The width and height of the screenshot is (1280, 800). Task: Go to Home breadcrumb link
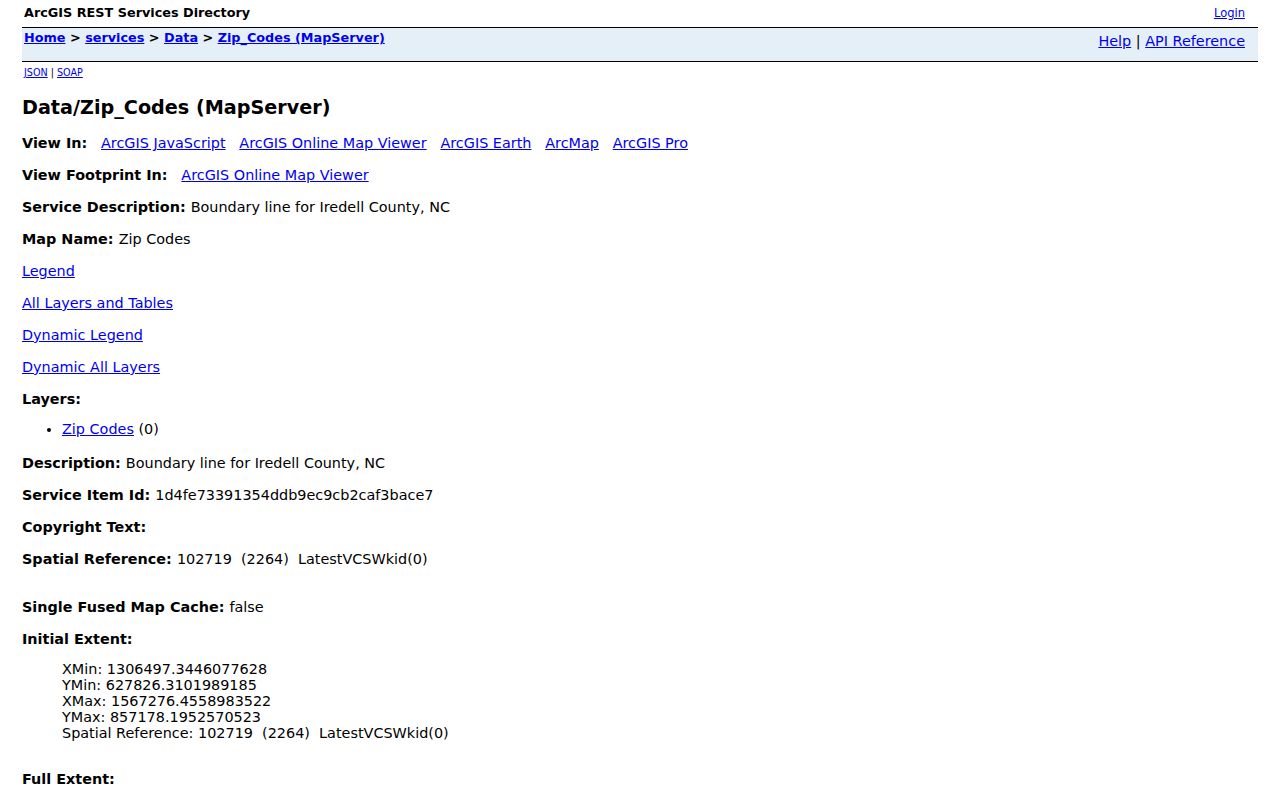click(x=44, y=38)
